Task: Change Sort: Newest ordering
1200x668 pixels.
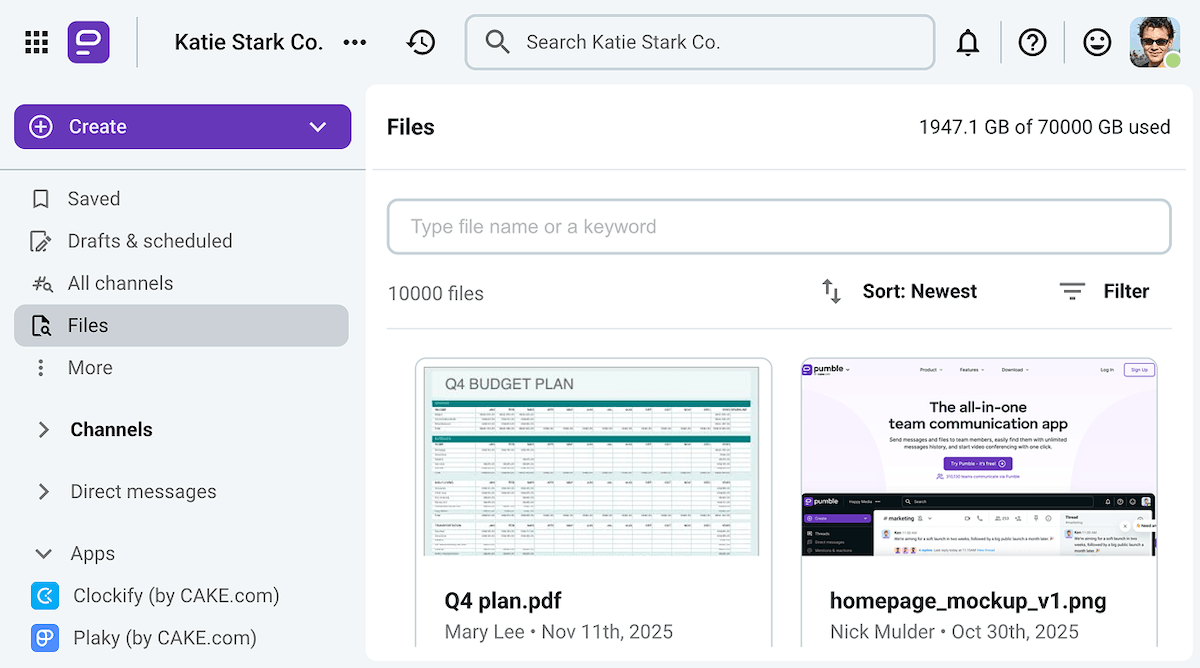Action: coord(919,291)
